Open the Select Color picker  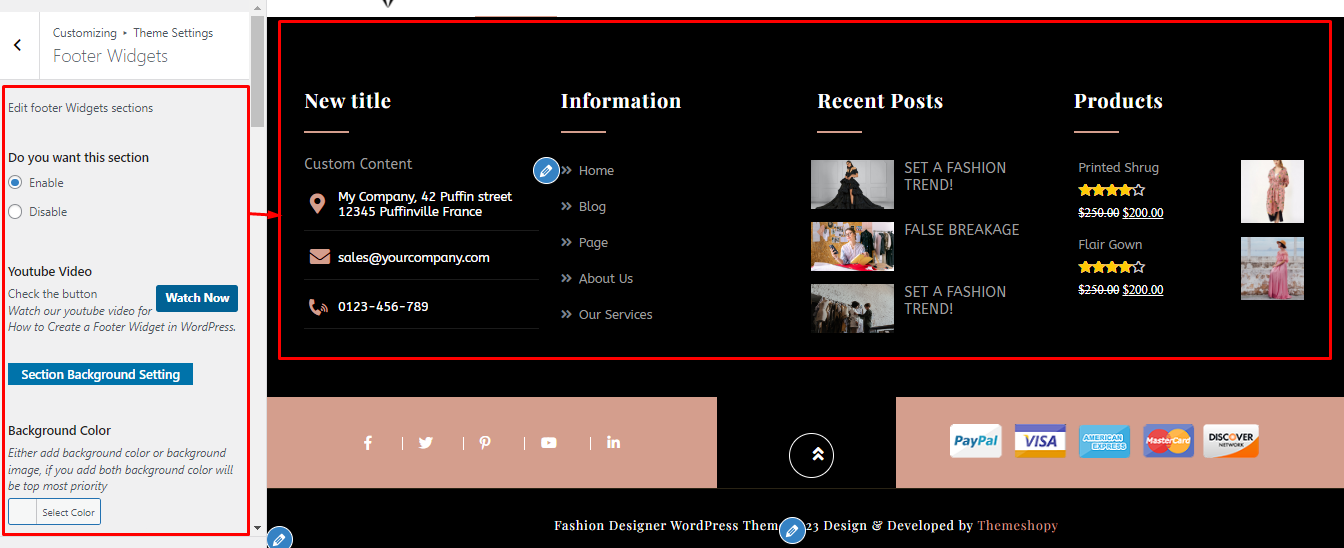(55, 512)
